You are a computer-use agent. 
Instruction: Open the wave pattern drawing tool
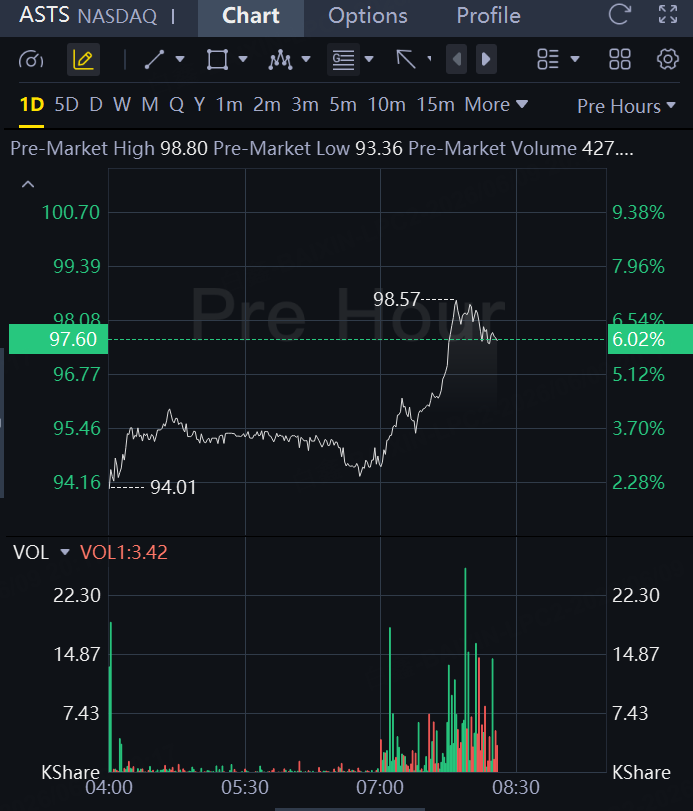[x=280, y=59]
